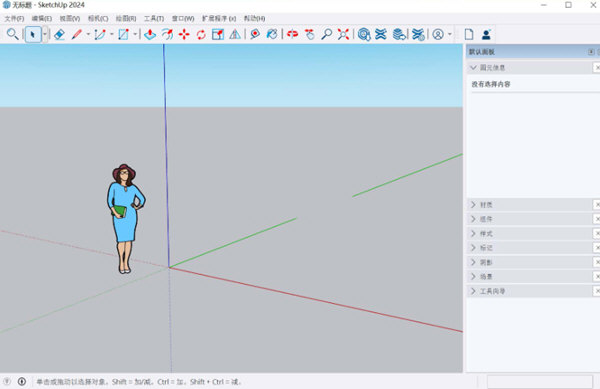
Task: Click the Zoom Extents icon
Action: point(343,34)
